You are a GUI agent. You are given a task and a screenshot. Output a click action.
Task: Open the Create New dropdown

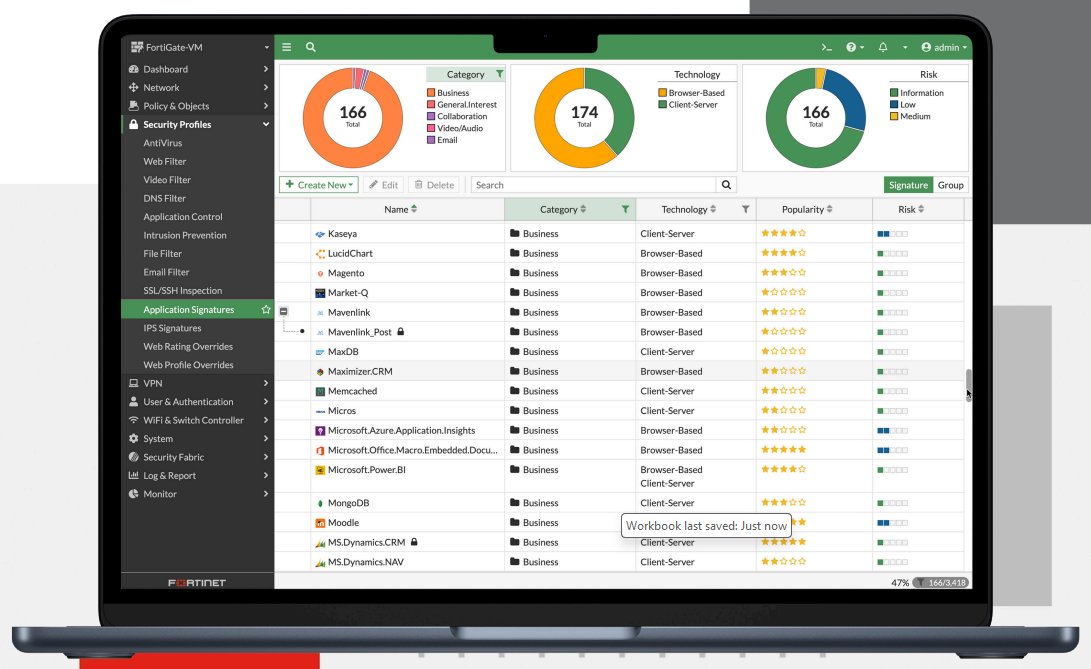(x=319, y=185)
